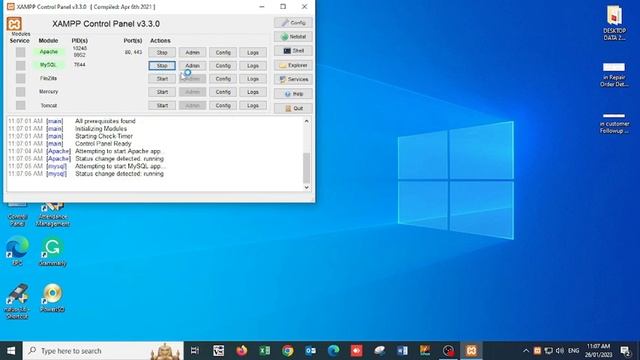Viewport: 640px width, 360px height.
Task: Open Task View from taskbar
Action: 195,351
